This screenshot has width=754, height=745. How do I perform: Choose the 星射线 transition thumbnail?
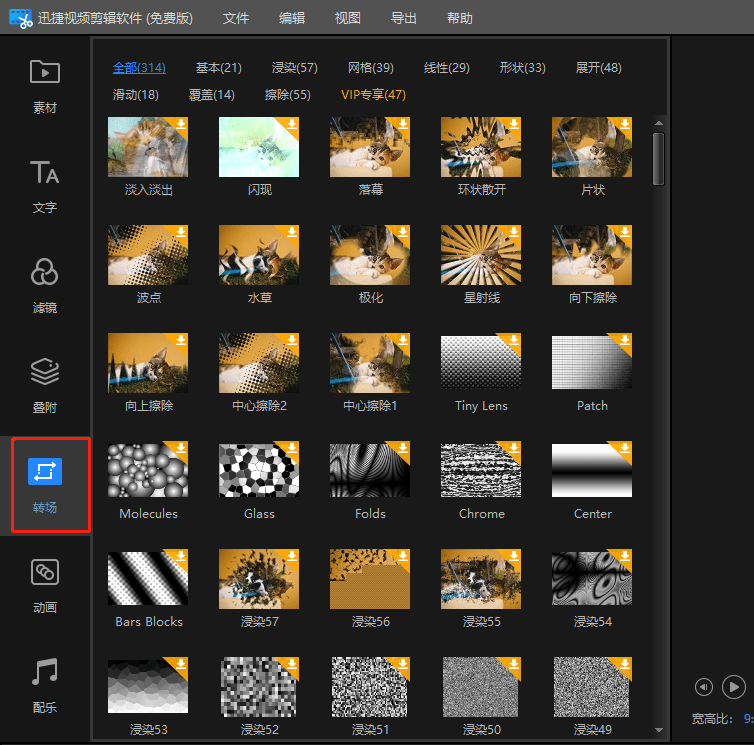(481, 255)
